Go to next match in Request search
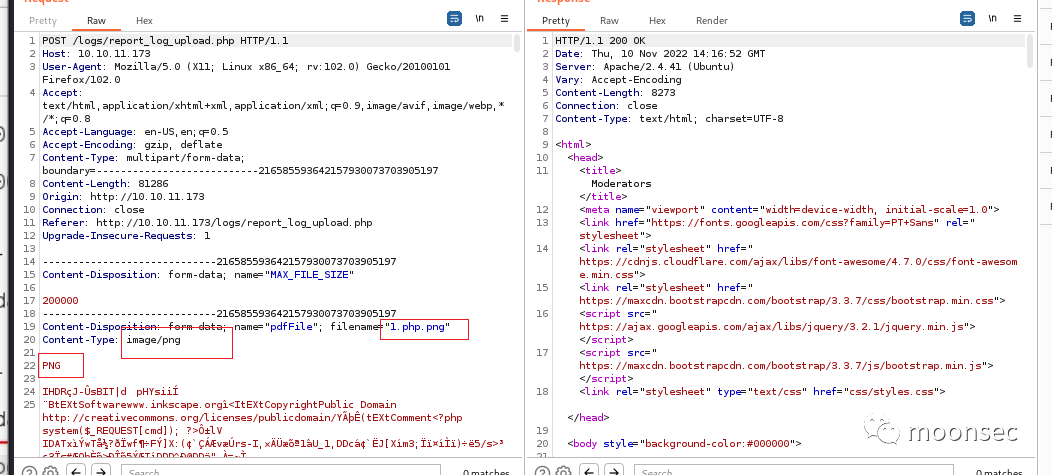Viewport: 1052px width, 475px height. (x=100, y=472)
